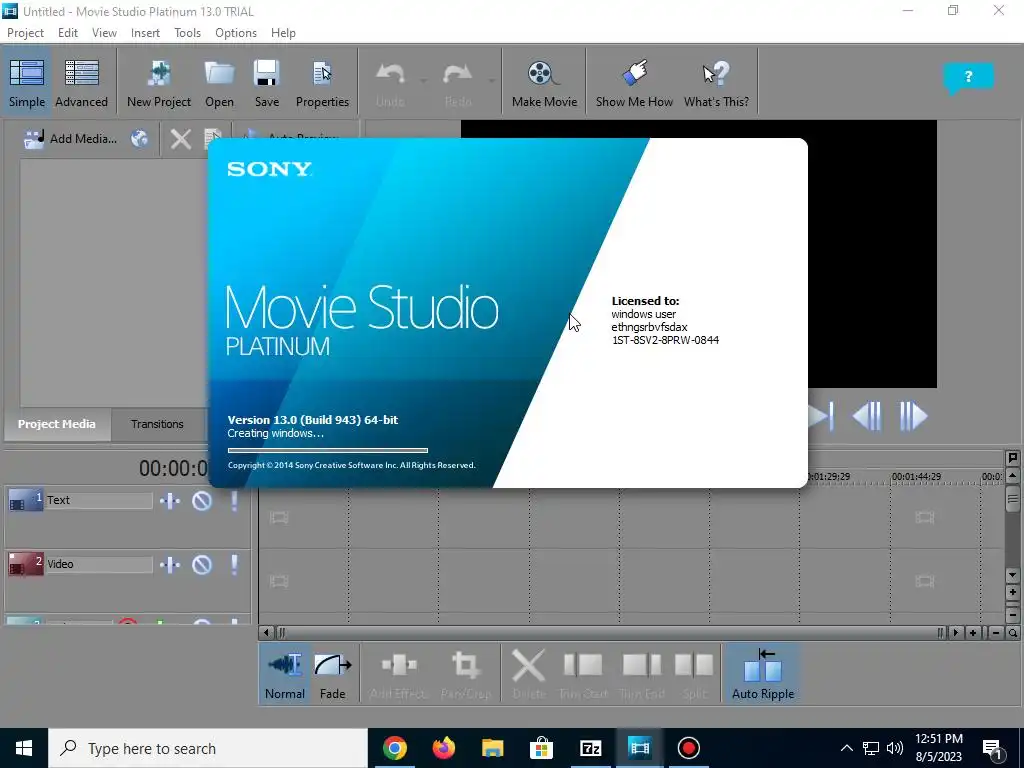Open the Options menu
This screenshot has height=768, width=1024.
pyautogui.click(x=236, y=33)
